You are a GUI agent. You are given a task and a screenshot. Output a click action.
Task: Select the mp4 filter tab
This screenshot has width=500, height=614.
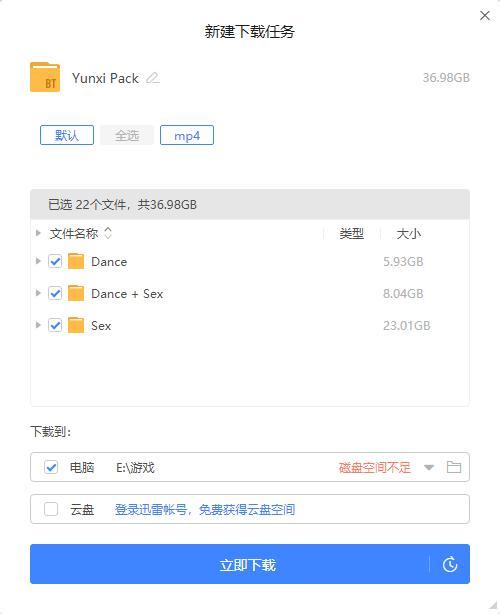(187, 135)
